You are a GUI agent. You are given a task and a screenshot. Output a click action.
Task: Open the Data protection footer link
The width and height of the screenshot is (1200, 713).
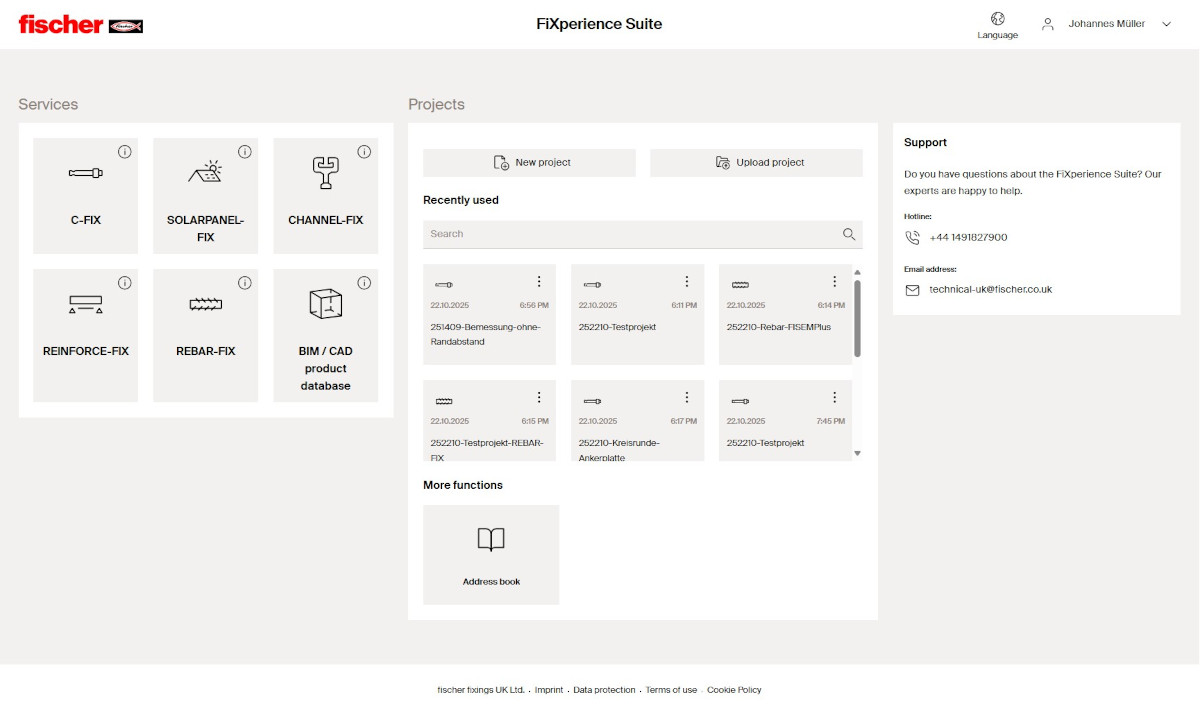coord(604,690)
